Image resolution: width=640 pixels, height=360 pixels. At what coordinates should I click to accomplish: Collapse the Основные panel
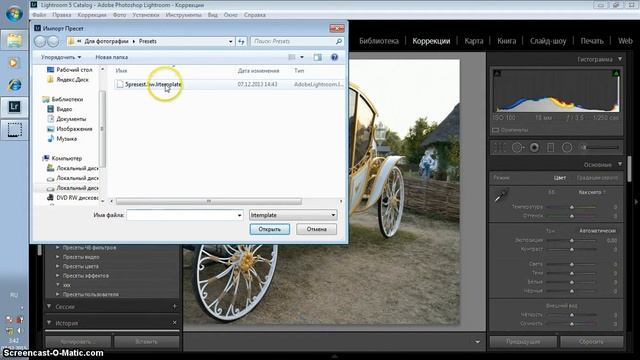tap(620, 164)
